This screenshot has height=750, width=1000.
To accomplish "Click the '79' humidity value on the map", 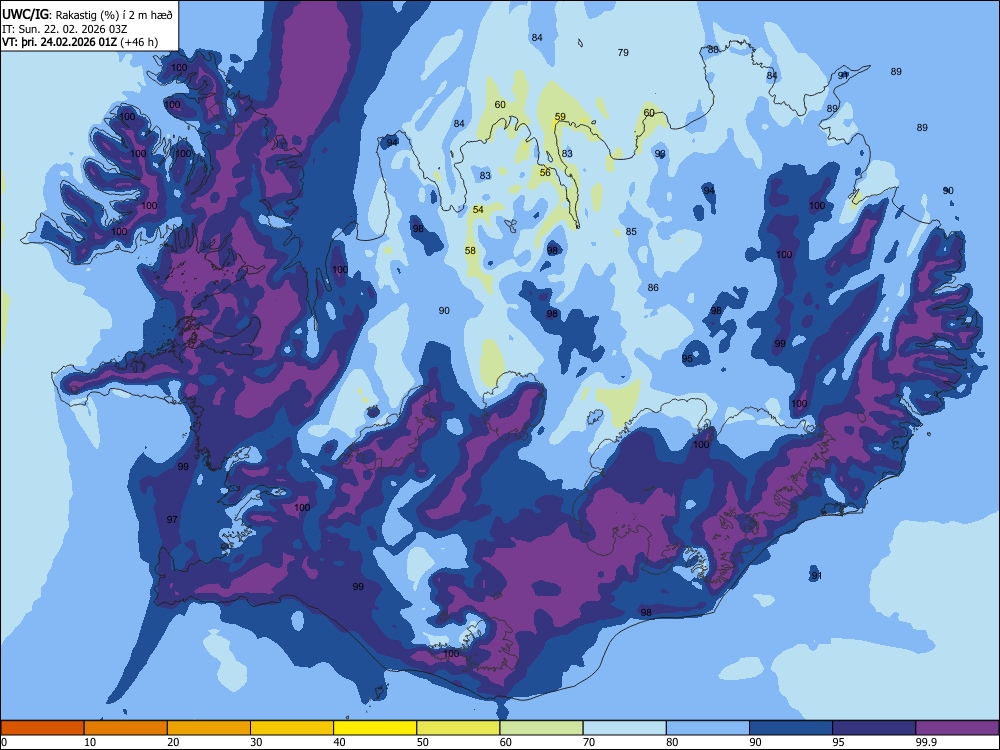I will point(623,52).
